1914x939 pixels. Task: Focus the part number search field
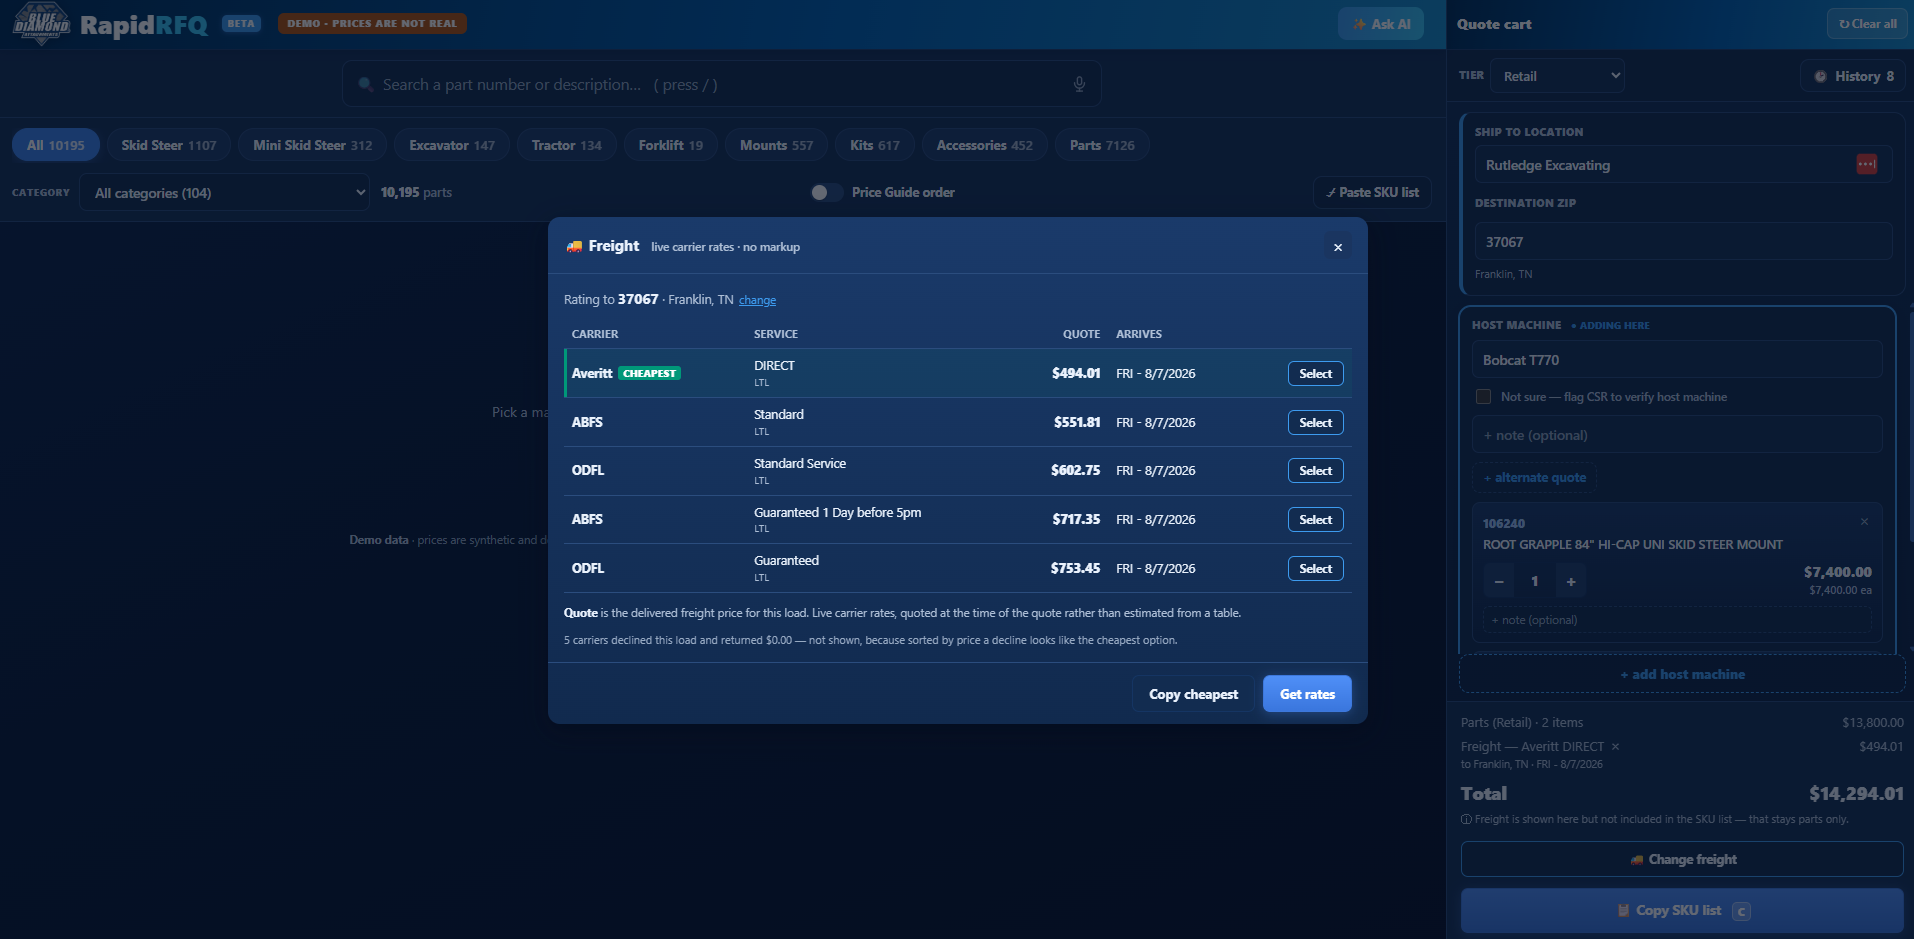click(x=721, y=84)
